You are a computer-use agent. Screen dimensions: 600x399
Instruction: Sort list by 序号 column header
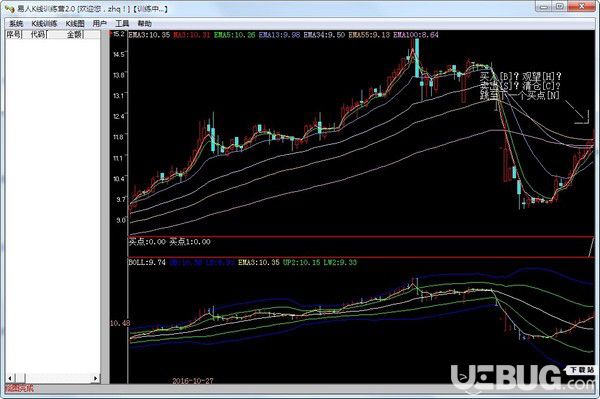click(14, 34)
